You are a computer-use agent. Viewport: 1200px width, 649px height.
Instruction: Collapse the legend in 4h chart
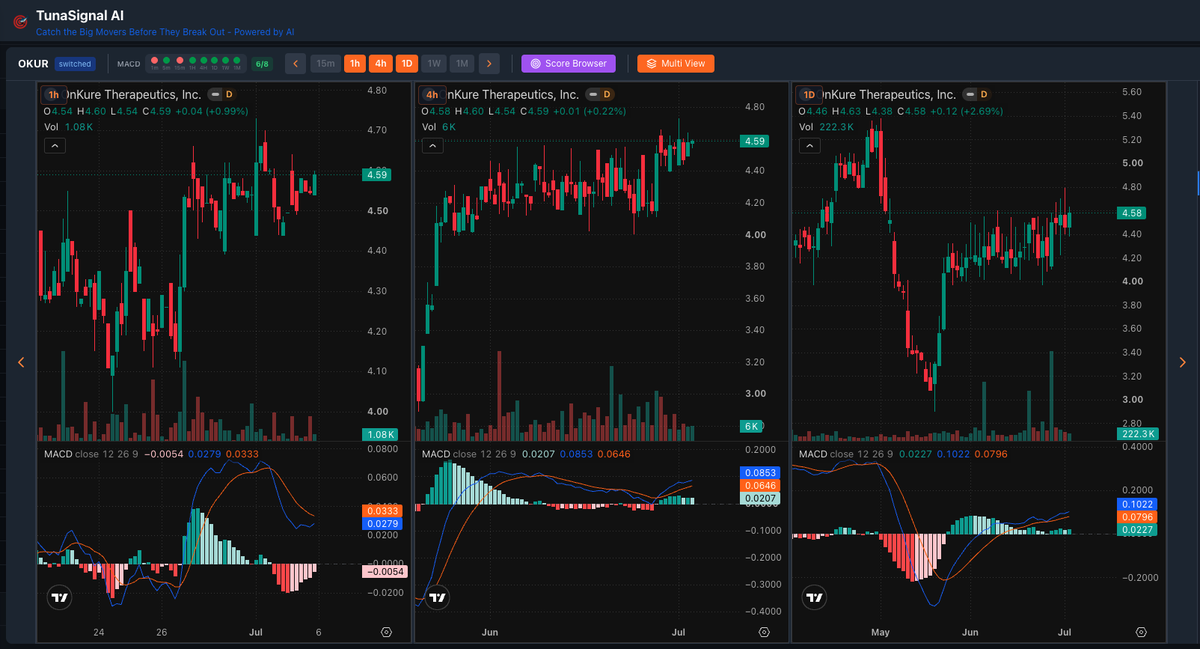pyautogui.click(x=432, y=145)
